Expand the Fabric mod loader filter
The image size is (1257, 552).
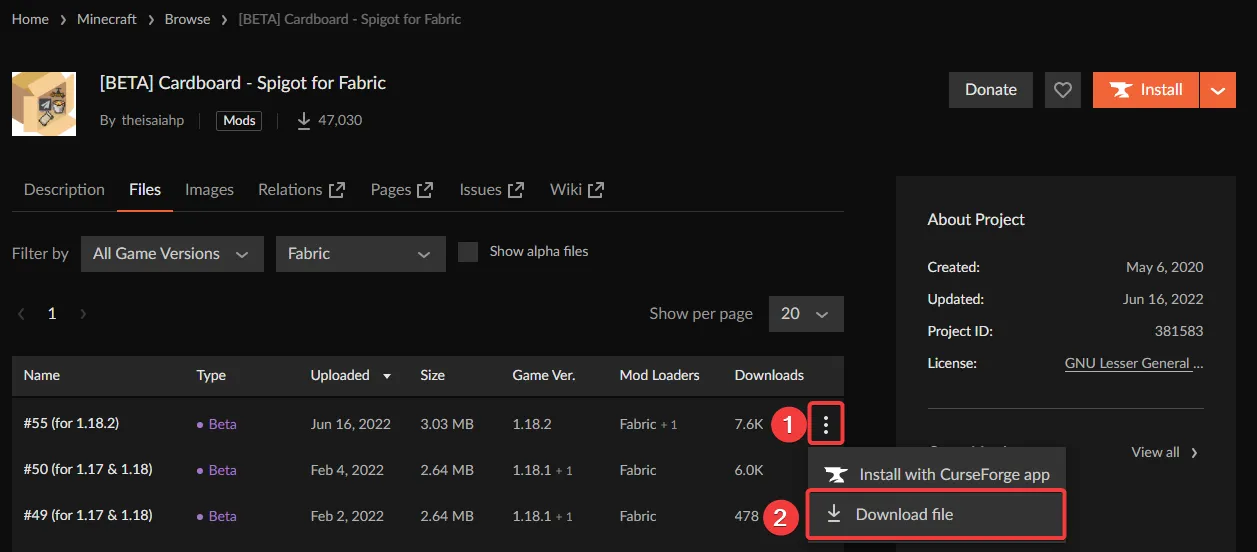(x=360, y=254)
